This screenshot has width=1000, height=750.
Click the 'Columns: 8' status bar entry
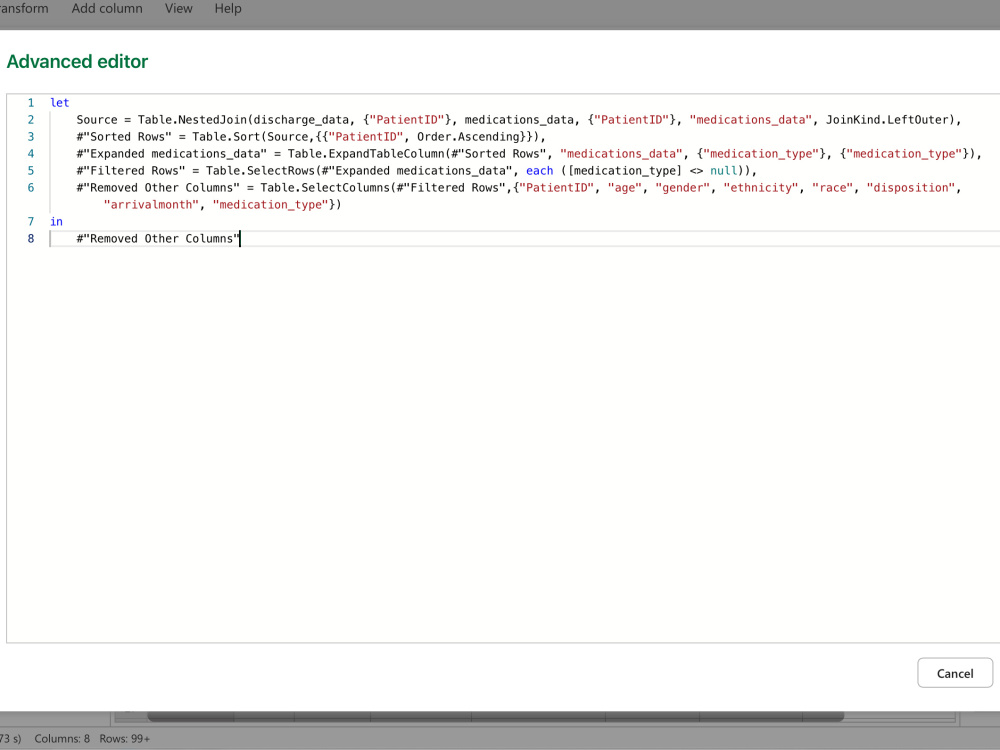[62, 739]
